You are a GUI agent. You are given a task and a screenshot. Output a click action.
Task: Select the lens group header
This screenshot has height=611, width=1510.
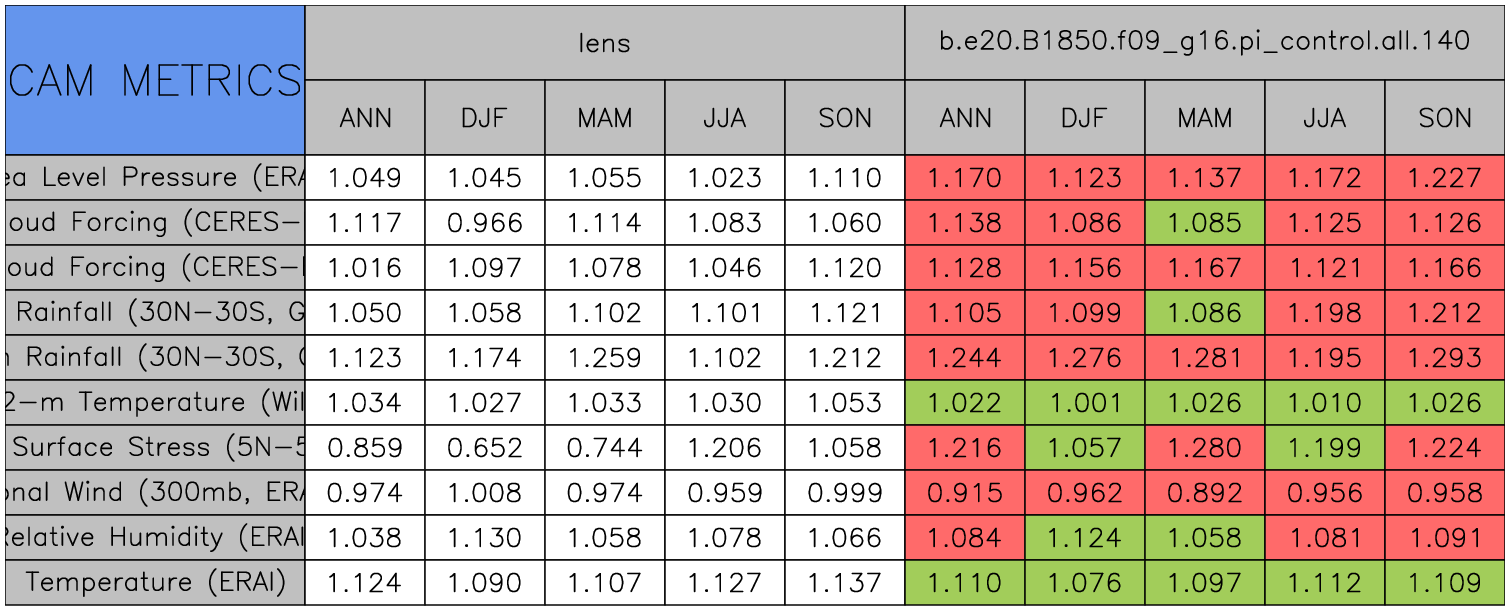point(604,43)
